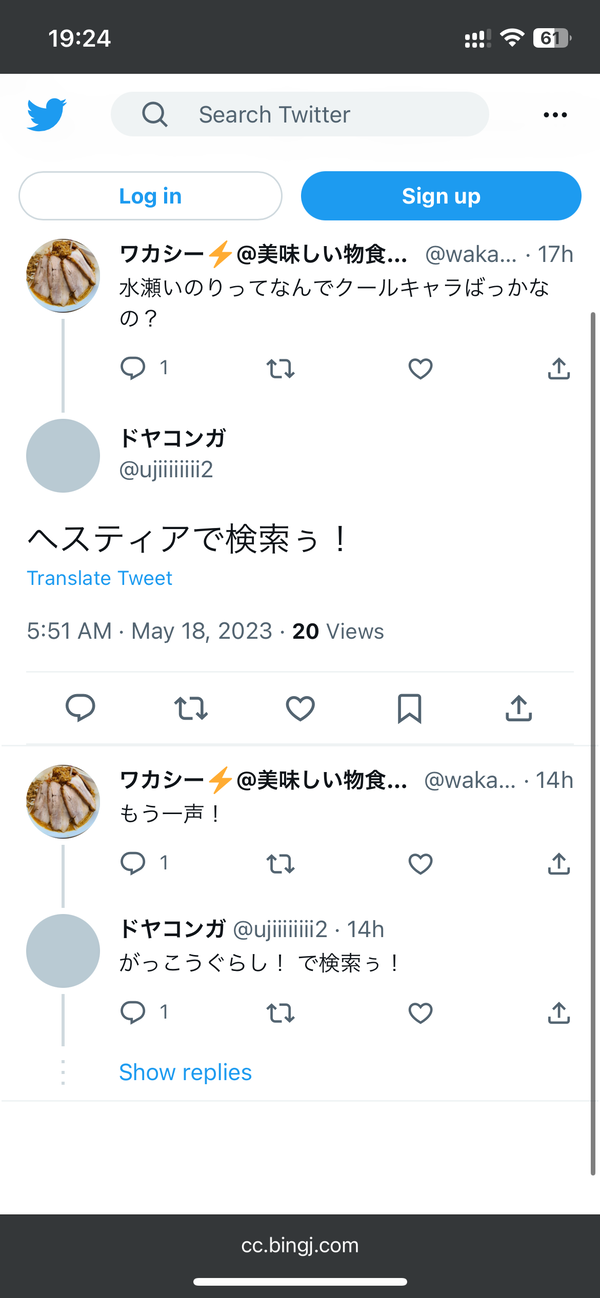Share the top tweet posted 17h ago
This screenshot has height=1298, width=600.
tap(559, 368)
